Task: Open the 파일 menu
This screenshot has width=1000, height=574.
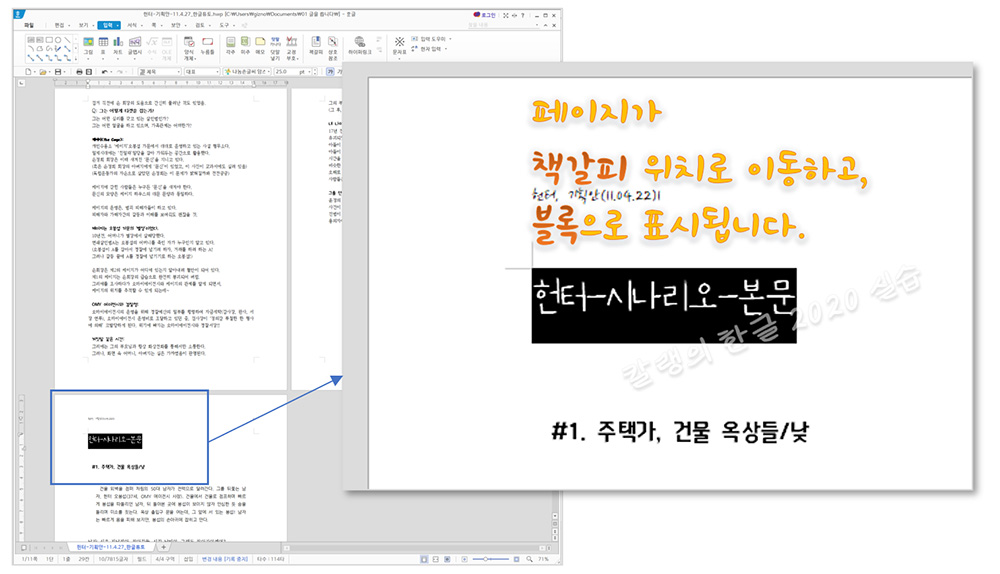Action: [x=29, y=26]
